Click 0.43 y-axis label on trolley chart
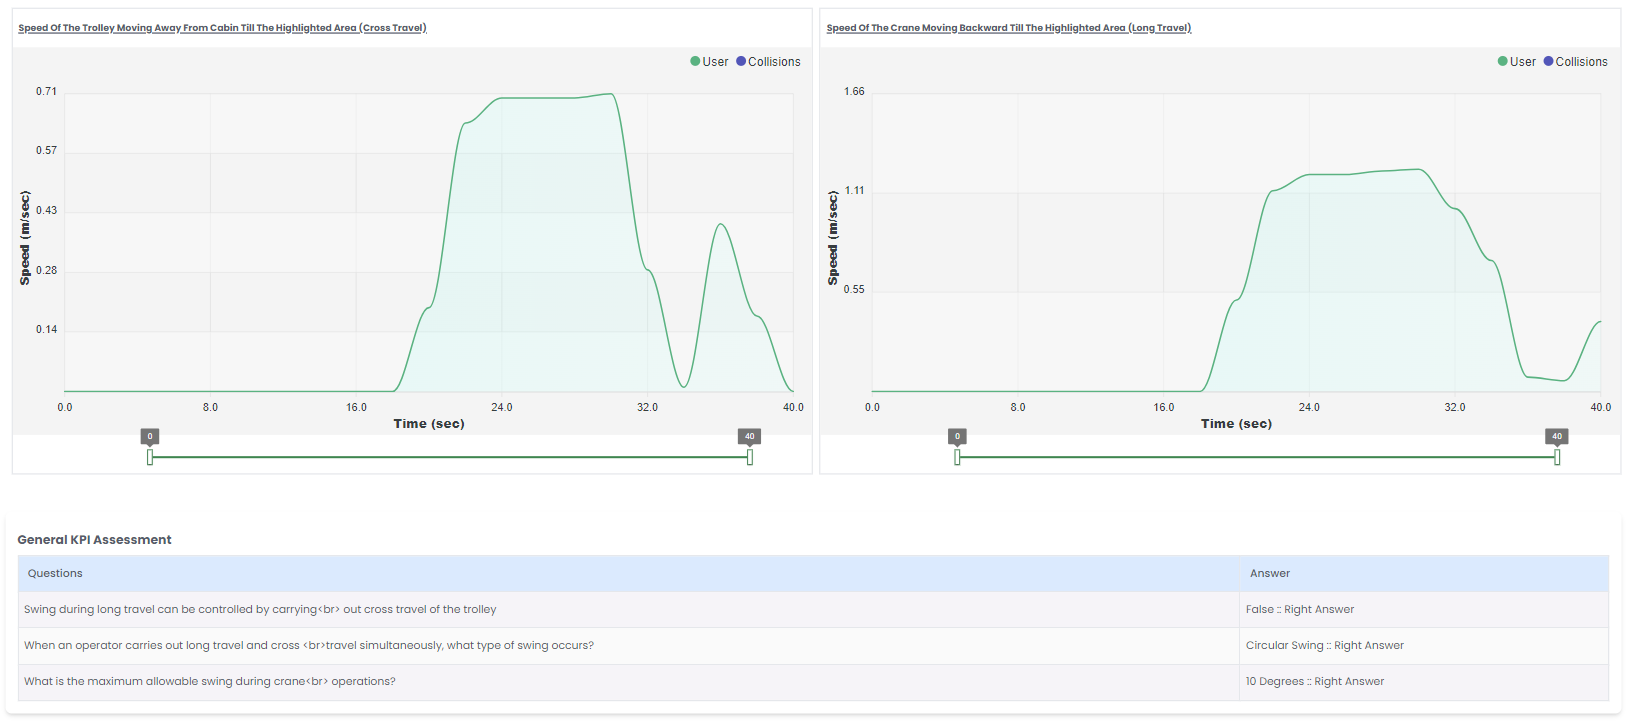1626x727 pixels. (x=46, y=210)
